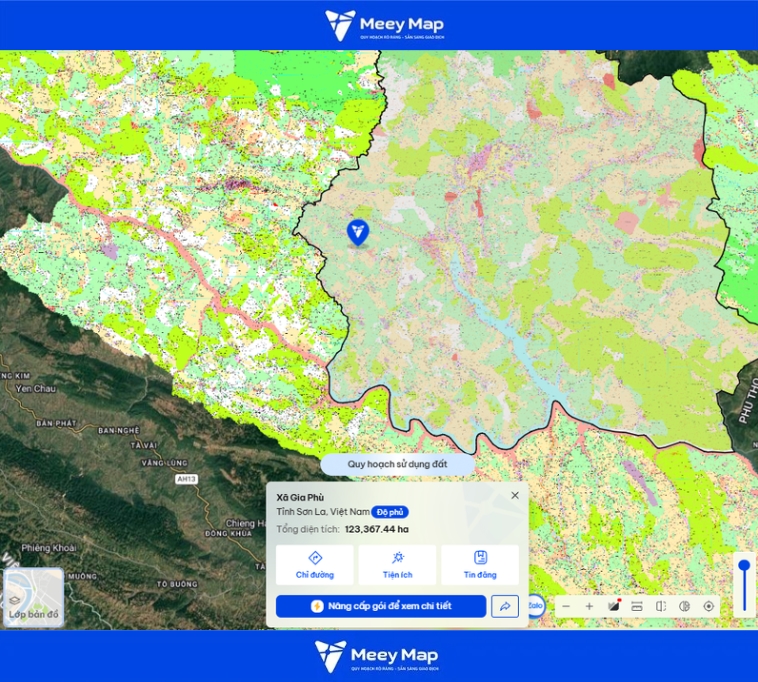Share location with the arrow share button

click(x=505, y=606)
